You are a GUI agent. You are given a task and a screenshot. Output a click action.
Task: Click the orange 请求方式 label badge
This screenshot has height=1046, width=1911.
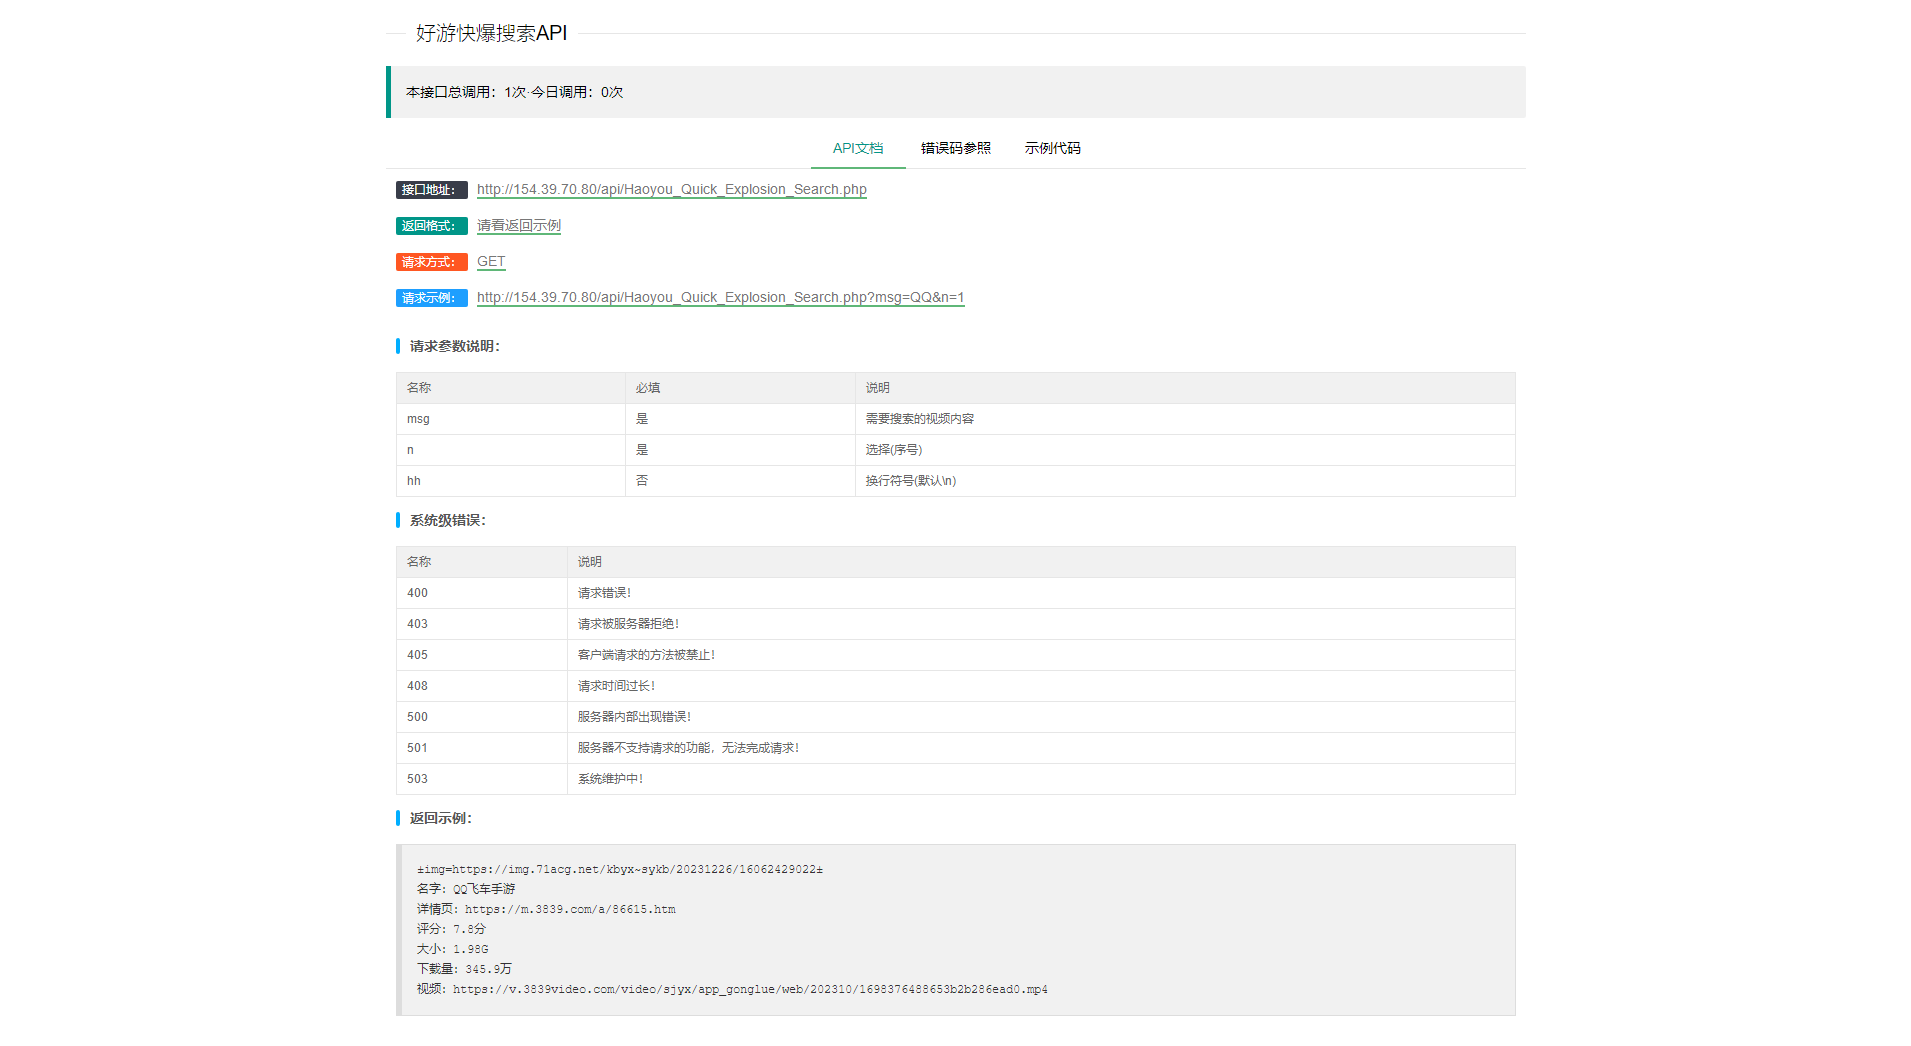coord(431,262)
